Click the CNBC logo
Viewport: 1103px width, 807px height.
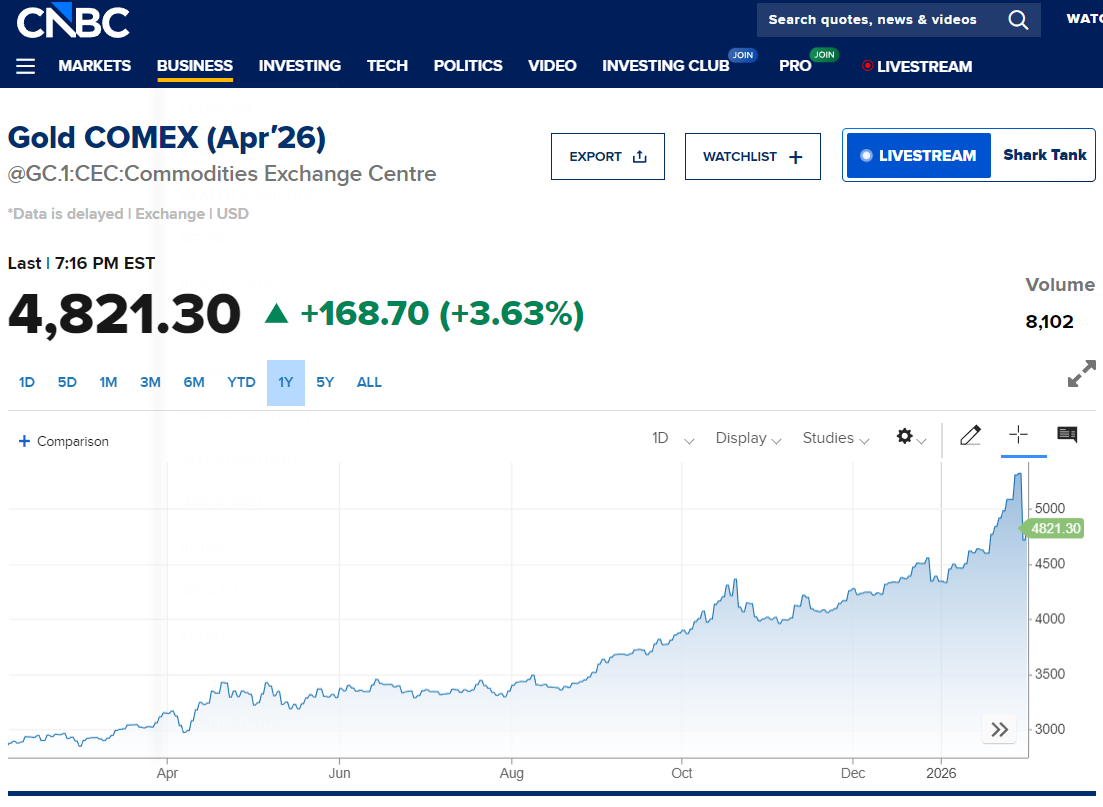click(73, 20)
